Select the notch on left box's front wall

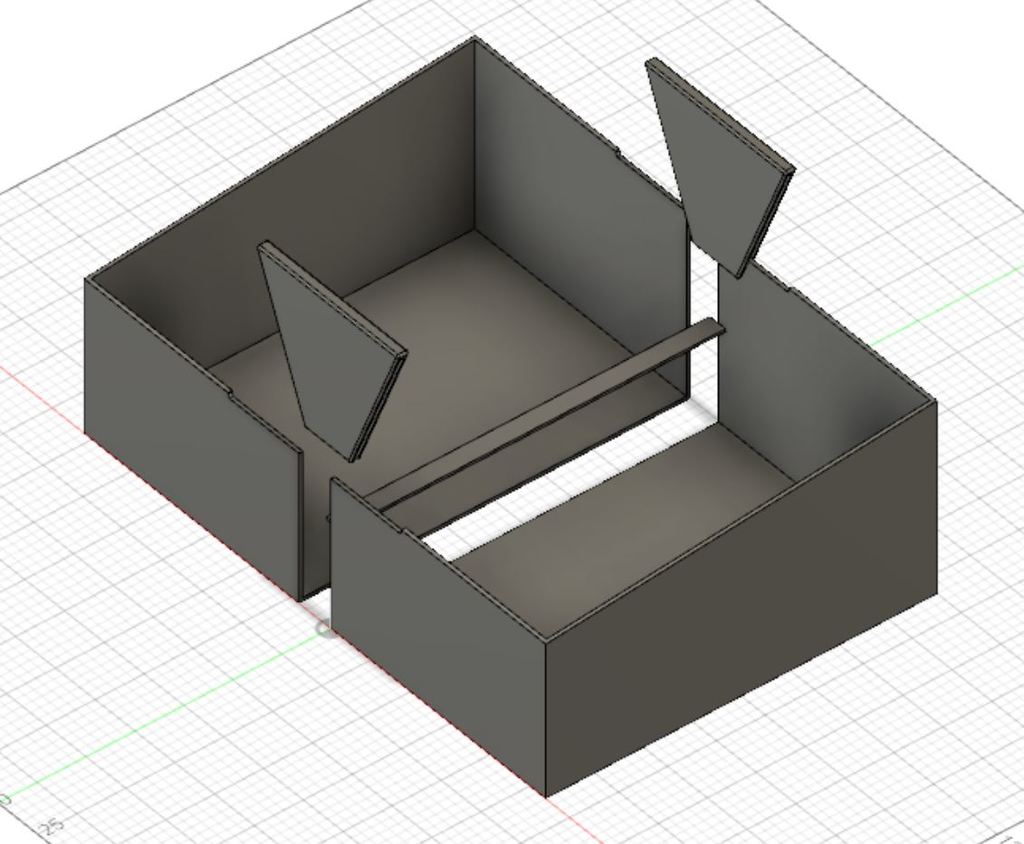coord(231,392)
